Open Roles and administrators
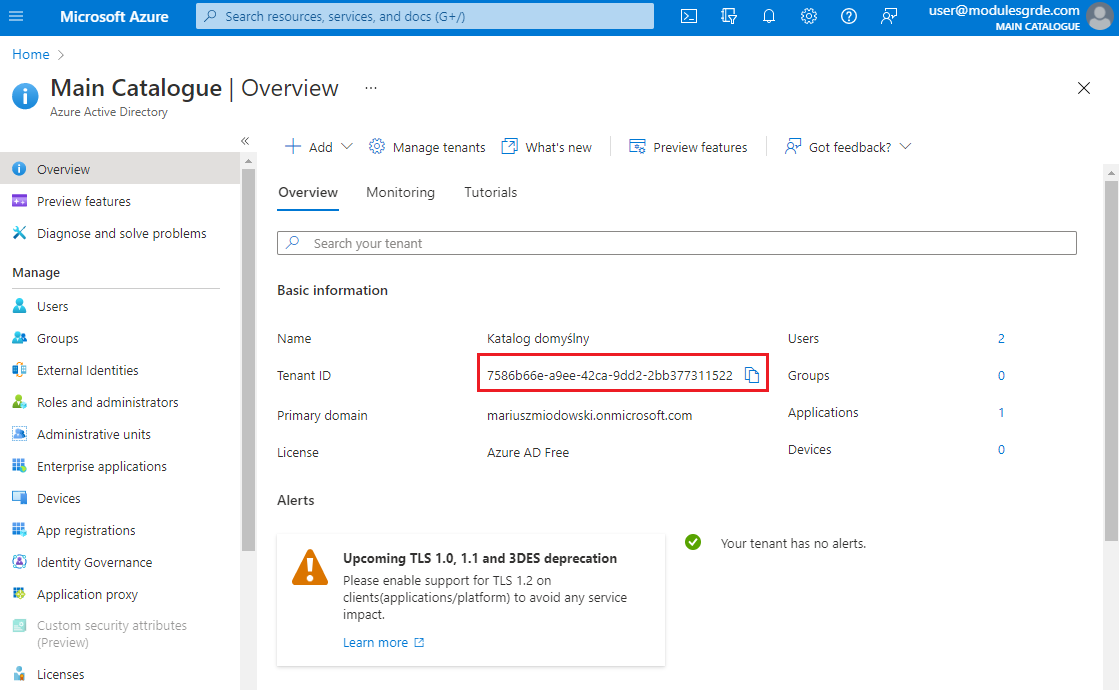 [120, 403]
